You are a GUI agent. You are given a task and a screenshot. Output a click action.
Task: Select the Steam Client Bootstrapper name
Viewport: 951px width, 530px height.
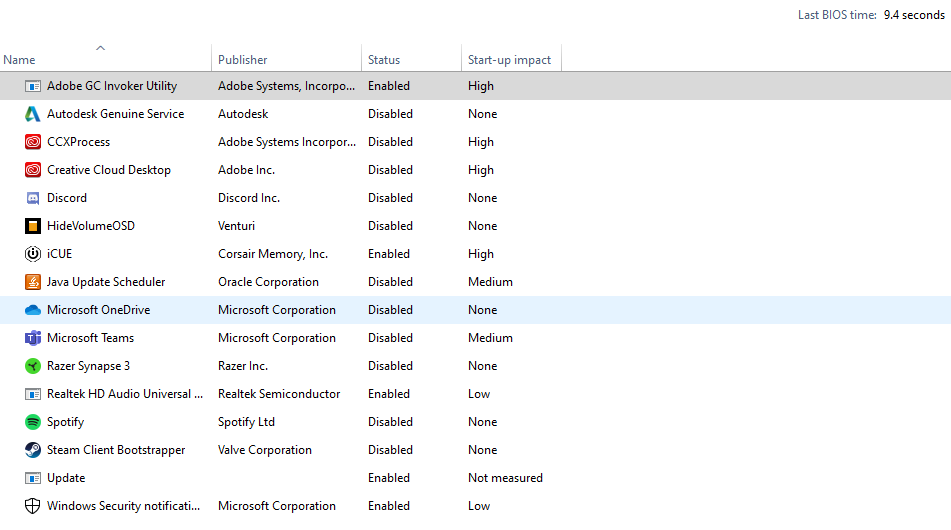click(116, 450)
